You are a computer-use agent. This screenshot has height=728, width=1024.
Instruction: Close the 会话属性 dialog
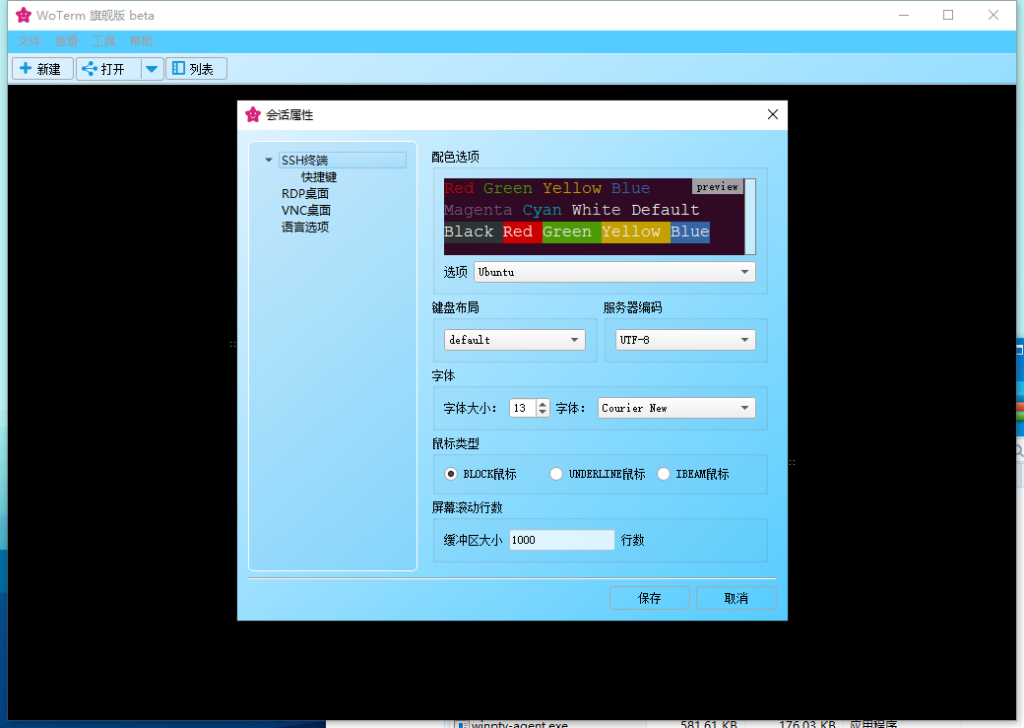tap(773, 114)
